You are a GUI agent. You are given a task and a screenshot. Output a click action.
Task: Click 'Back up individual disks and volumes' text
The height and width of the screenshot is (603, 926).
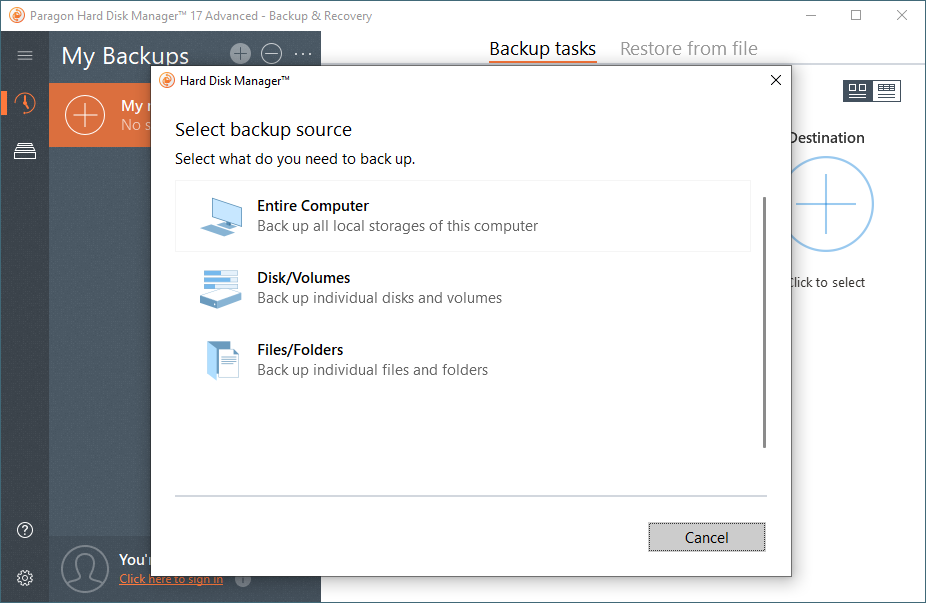380,298
